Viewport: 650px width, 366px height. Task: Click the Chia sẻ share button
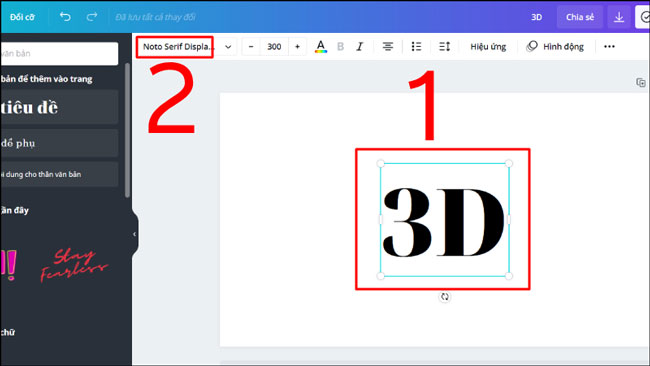(x=580, y=17)
